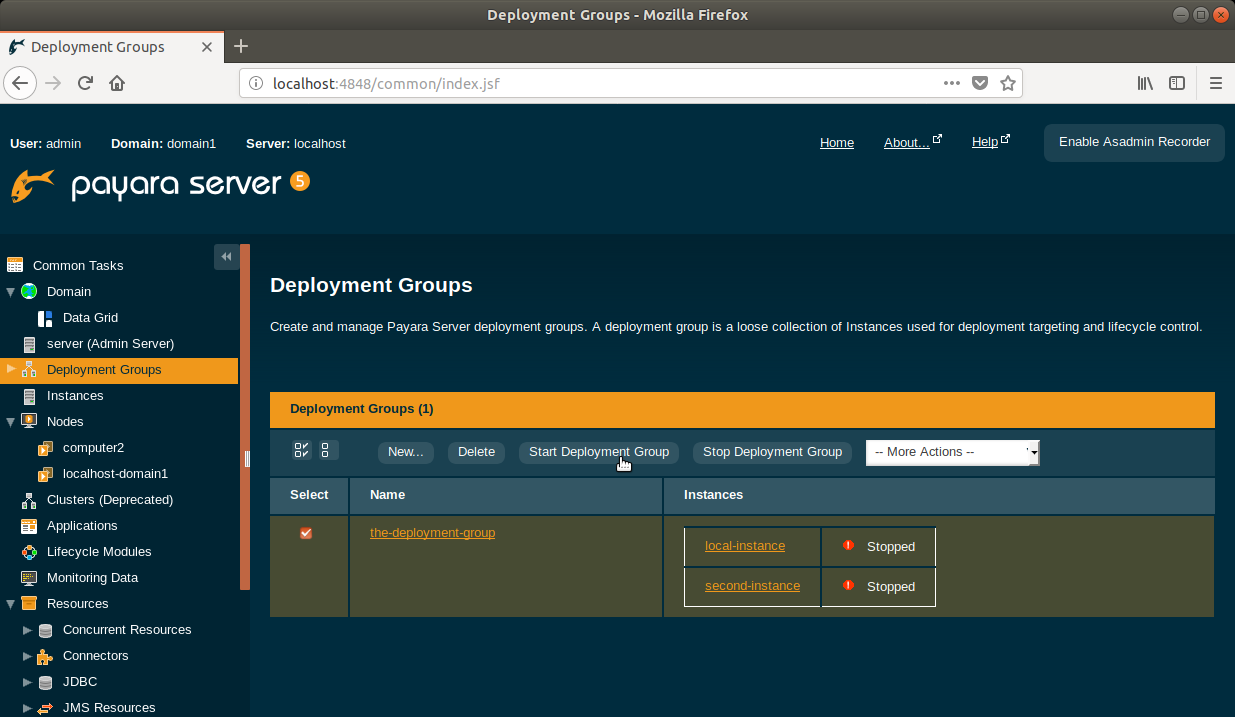Screen dimensions: 1235x717
Task: Open Firefox Library icon
Action: [1146, 83]
